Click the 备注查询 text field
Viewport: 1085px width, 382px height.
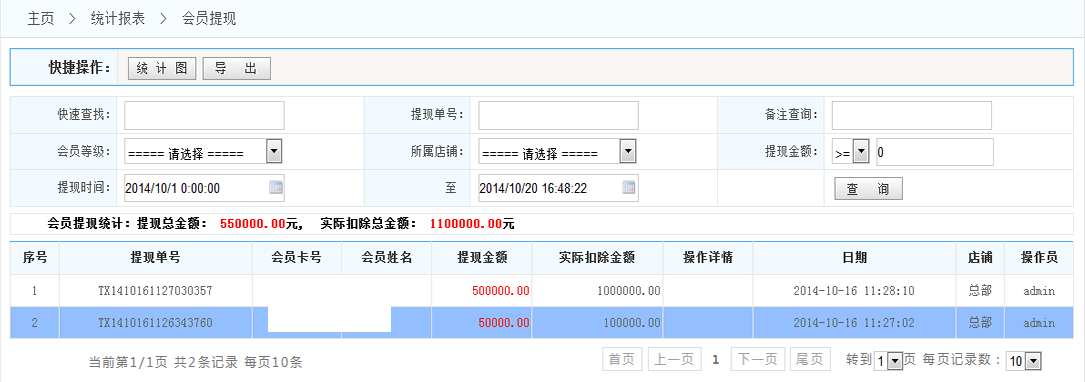[912, 115]
